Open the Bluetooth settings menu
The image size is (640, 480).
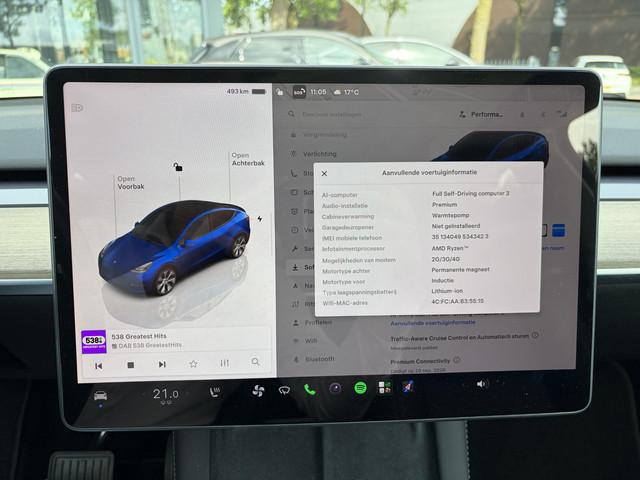[314, 359]
